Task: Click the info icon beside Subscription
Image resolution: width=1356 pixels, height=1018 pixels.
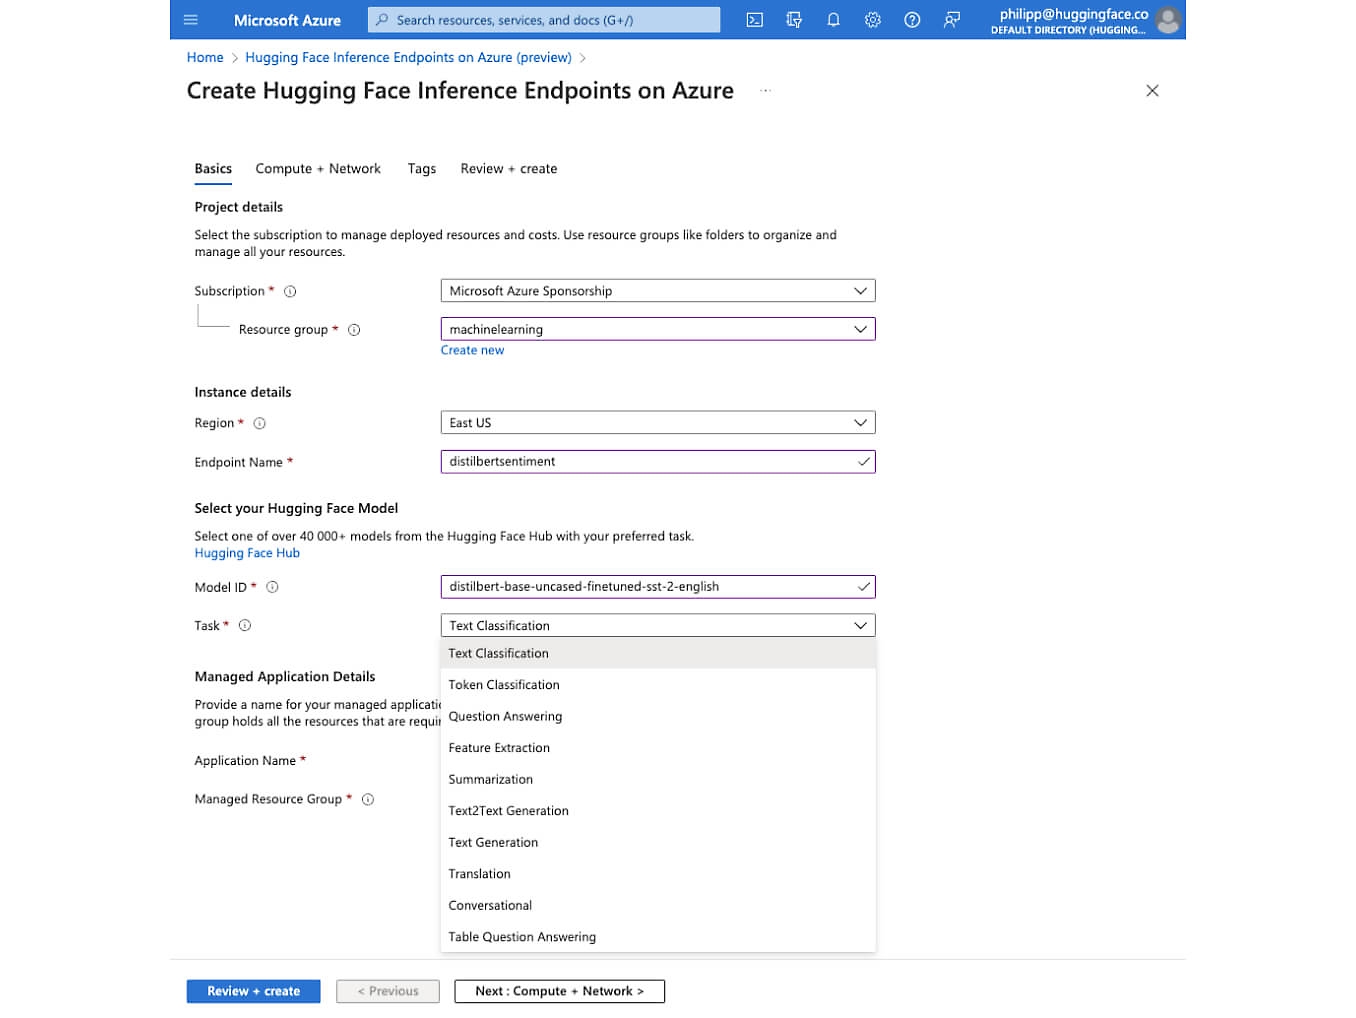Action: click(x=290, y=292)
